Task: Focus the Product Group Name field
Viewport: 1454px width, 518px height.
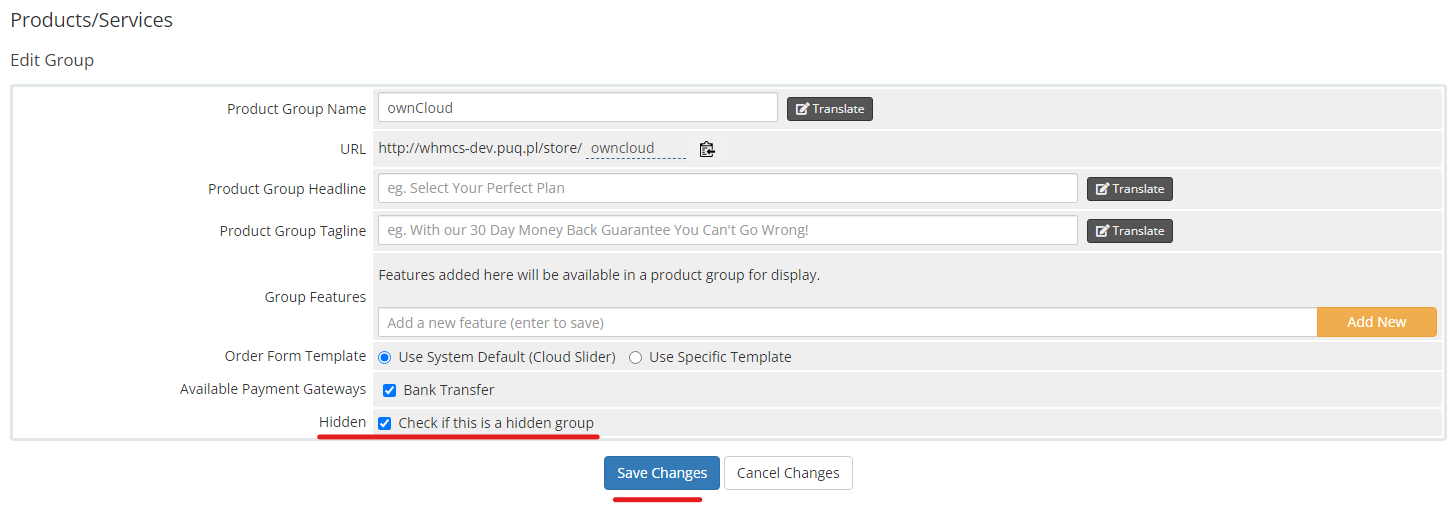Action: 578,107
